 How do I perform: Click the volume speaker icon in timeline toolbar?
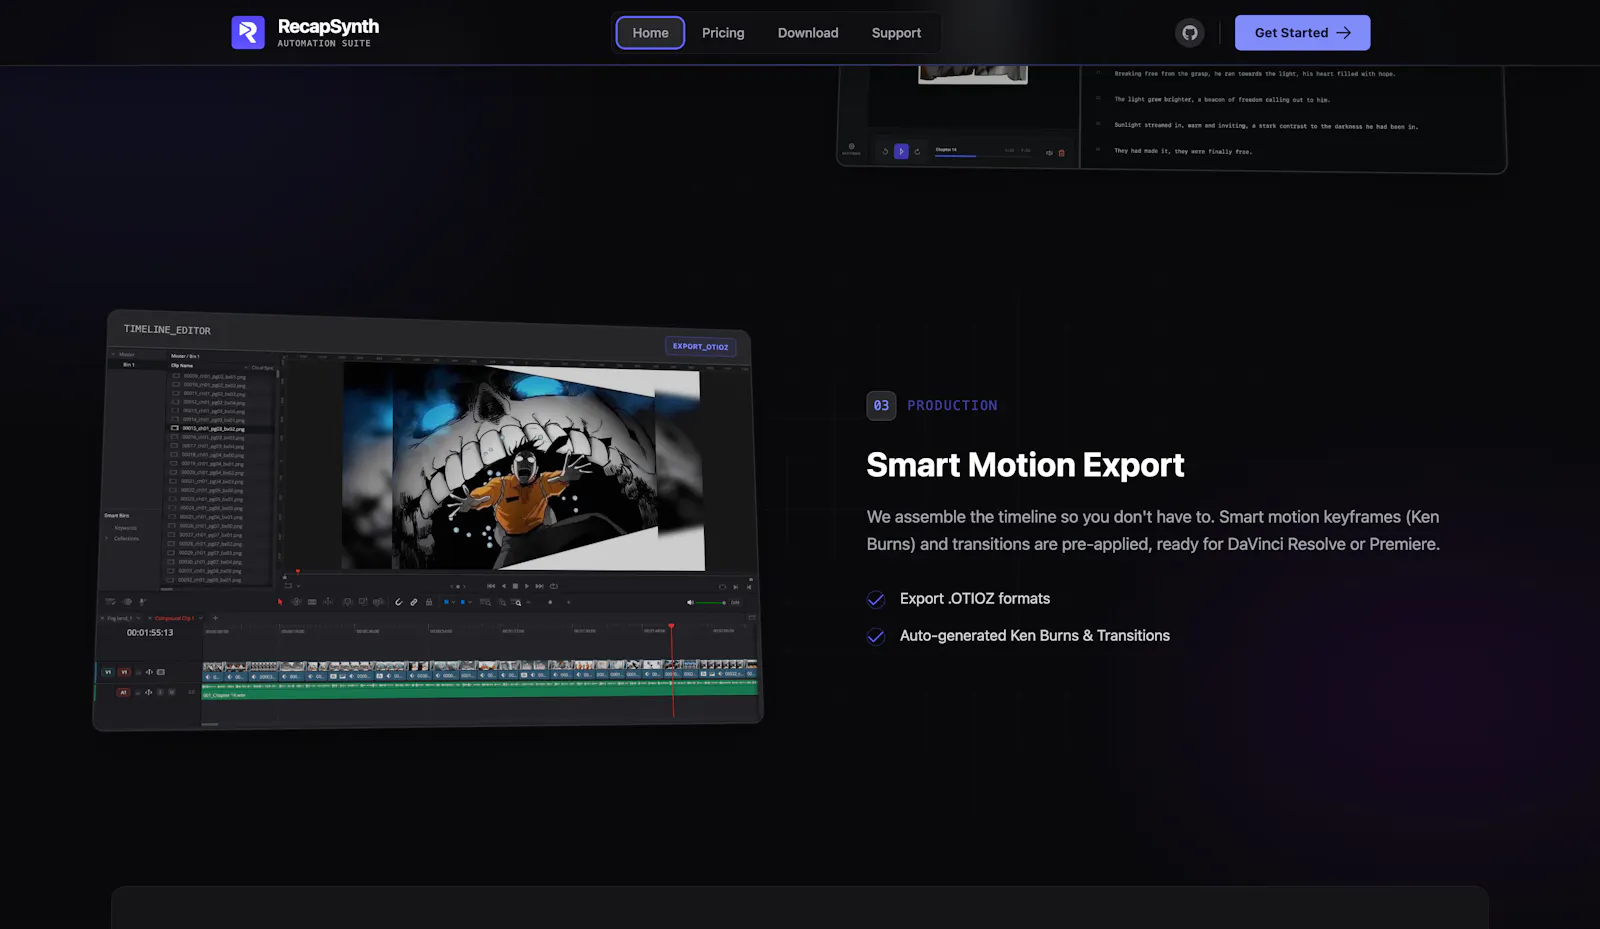tap(690, 602)
